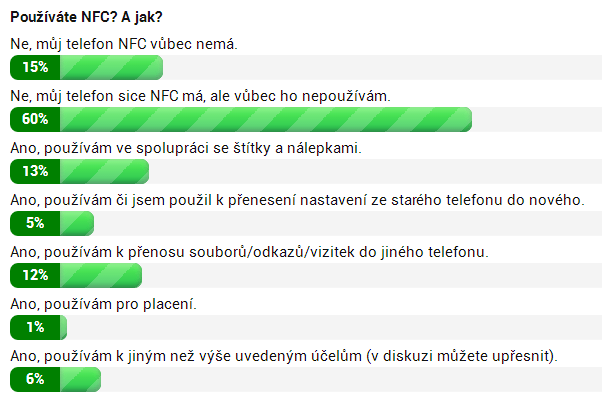Image resolution: width=602 pixels, height=406 pixels.
Task: Click option 'Ne, můj telefon NFC vůbec nemá'
Action: 124,44
